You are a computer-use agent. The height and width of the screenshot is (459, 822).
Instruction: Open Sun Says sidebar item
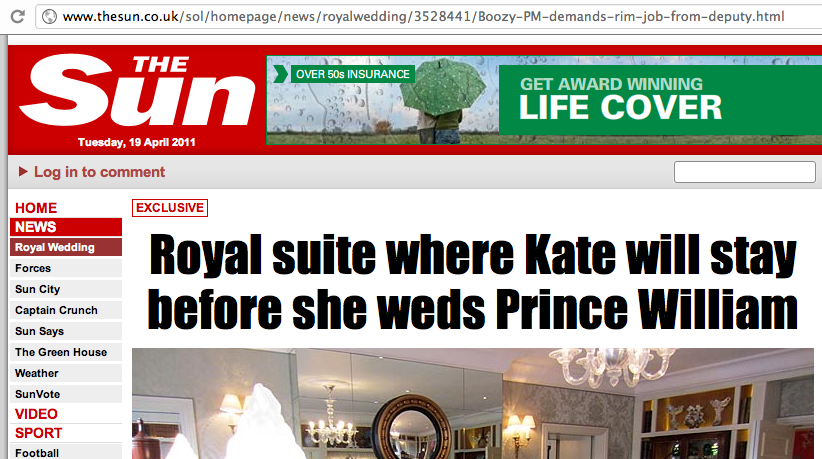pos(66,331)
